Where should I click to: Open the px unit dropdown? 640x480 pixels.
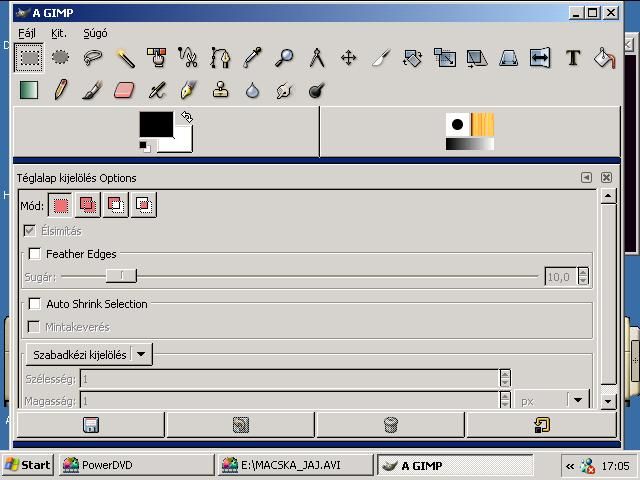pyautogui.click(x=553, y=401)
